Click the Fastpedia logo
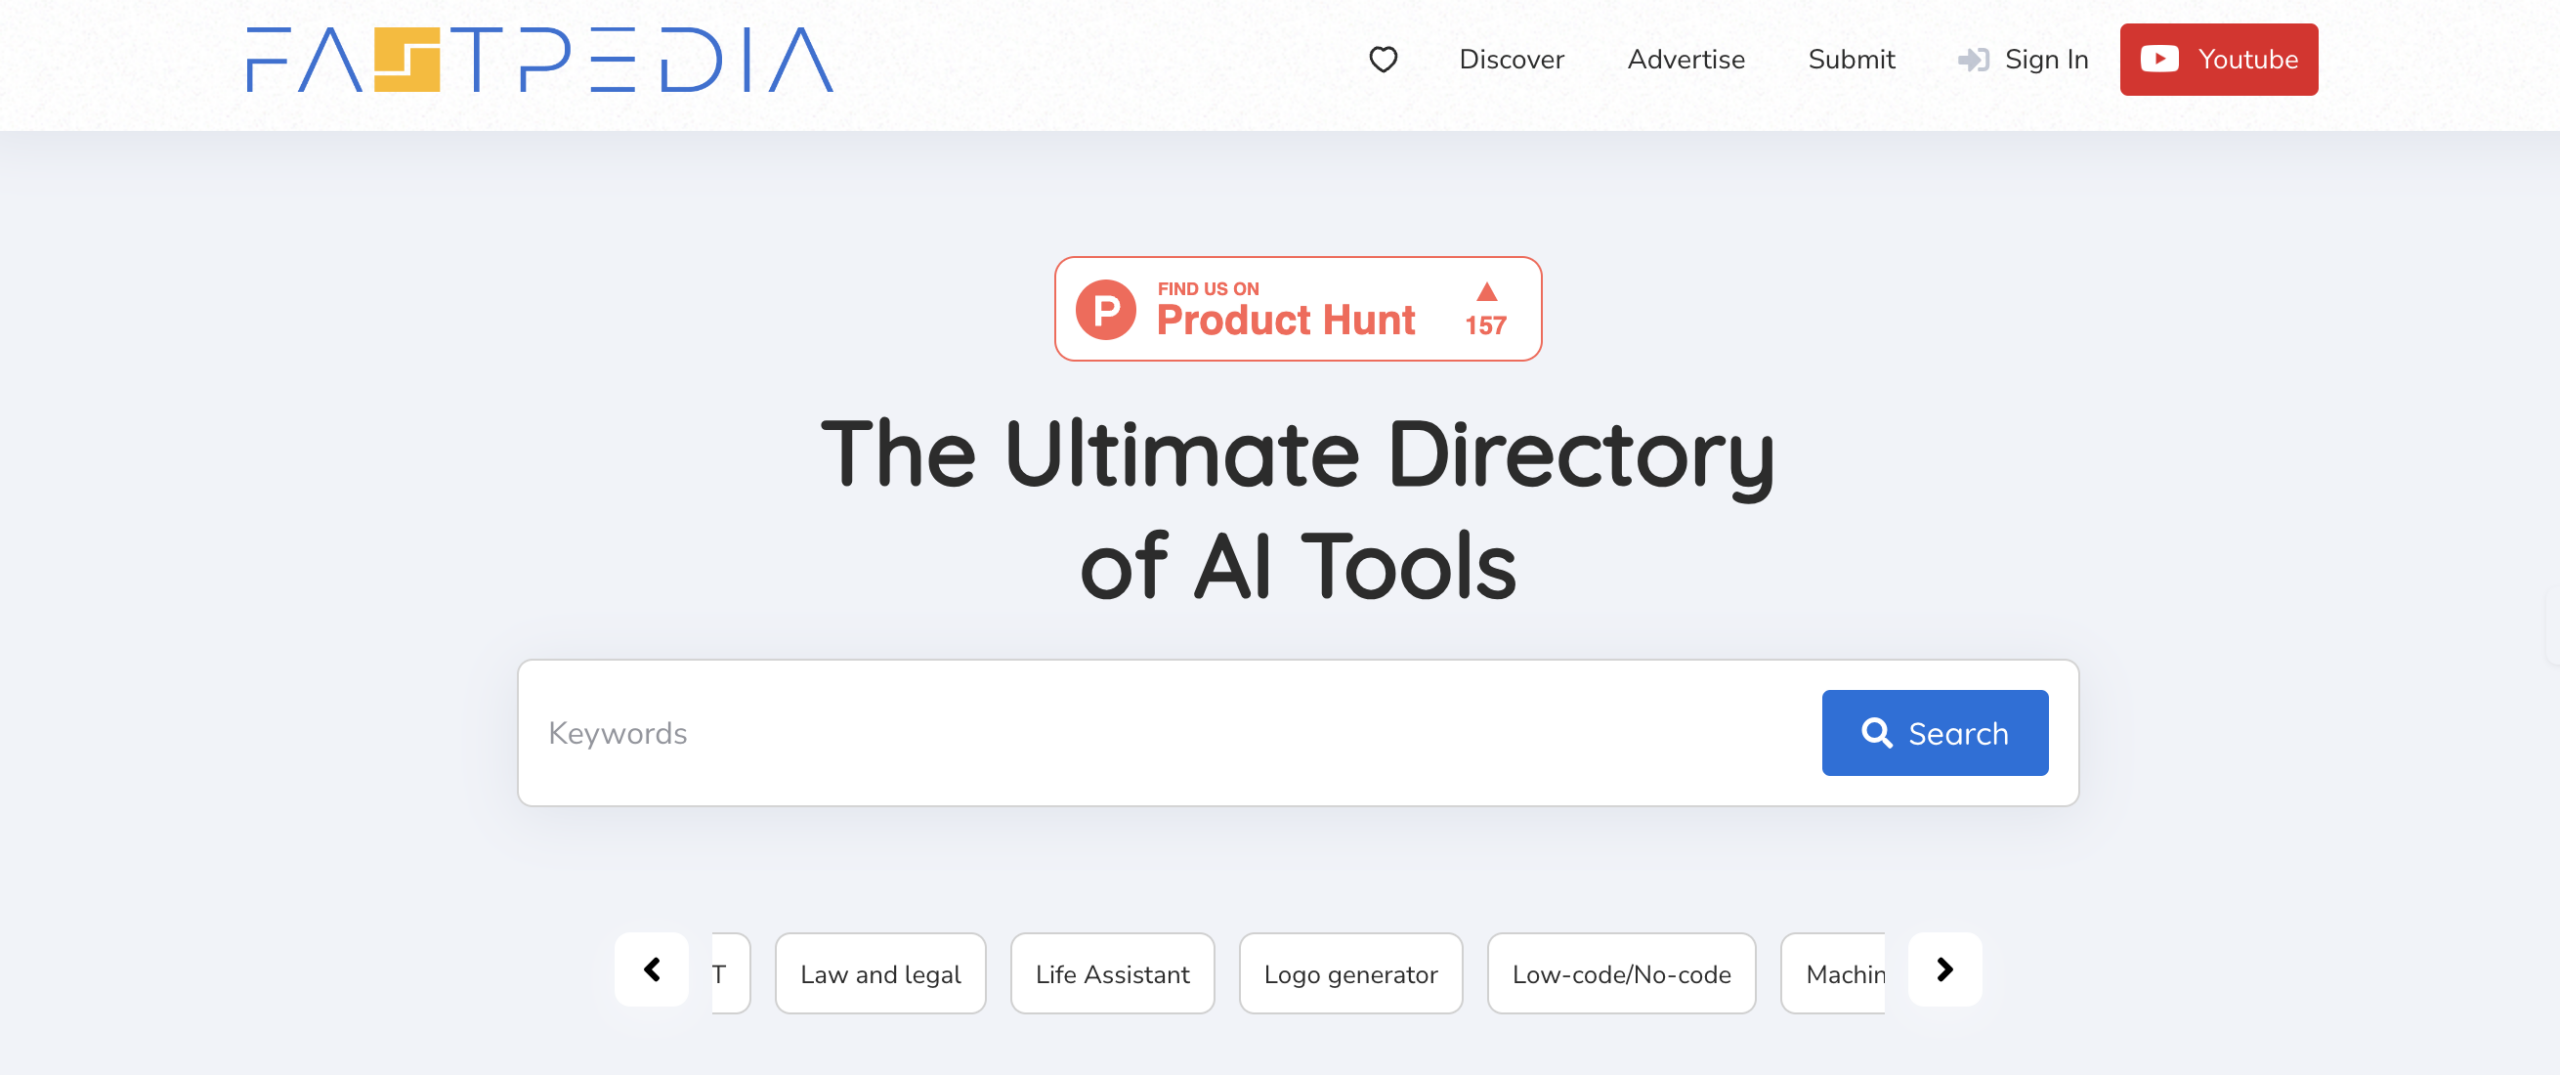 click(539, 60)
